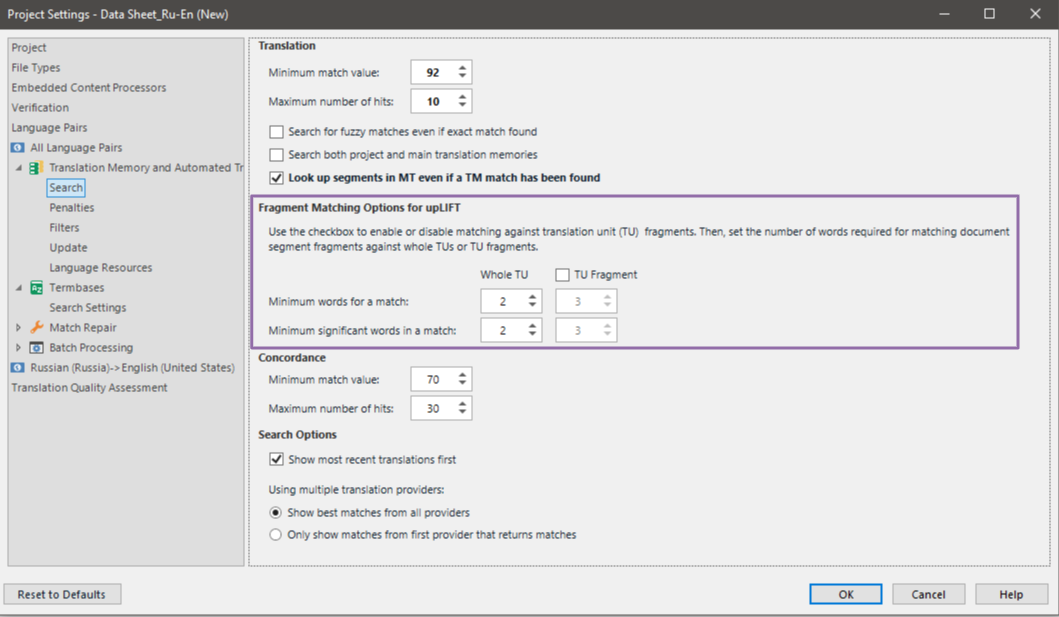Screen dimensions: 1059x617
Task: Enable search both project and main memories
Action: [x=276, y=155]
